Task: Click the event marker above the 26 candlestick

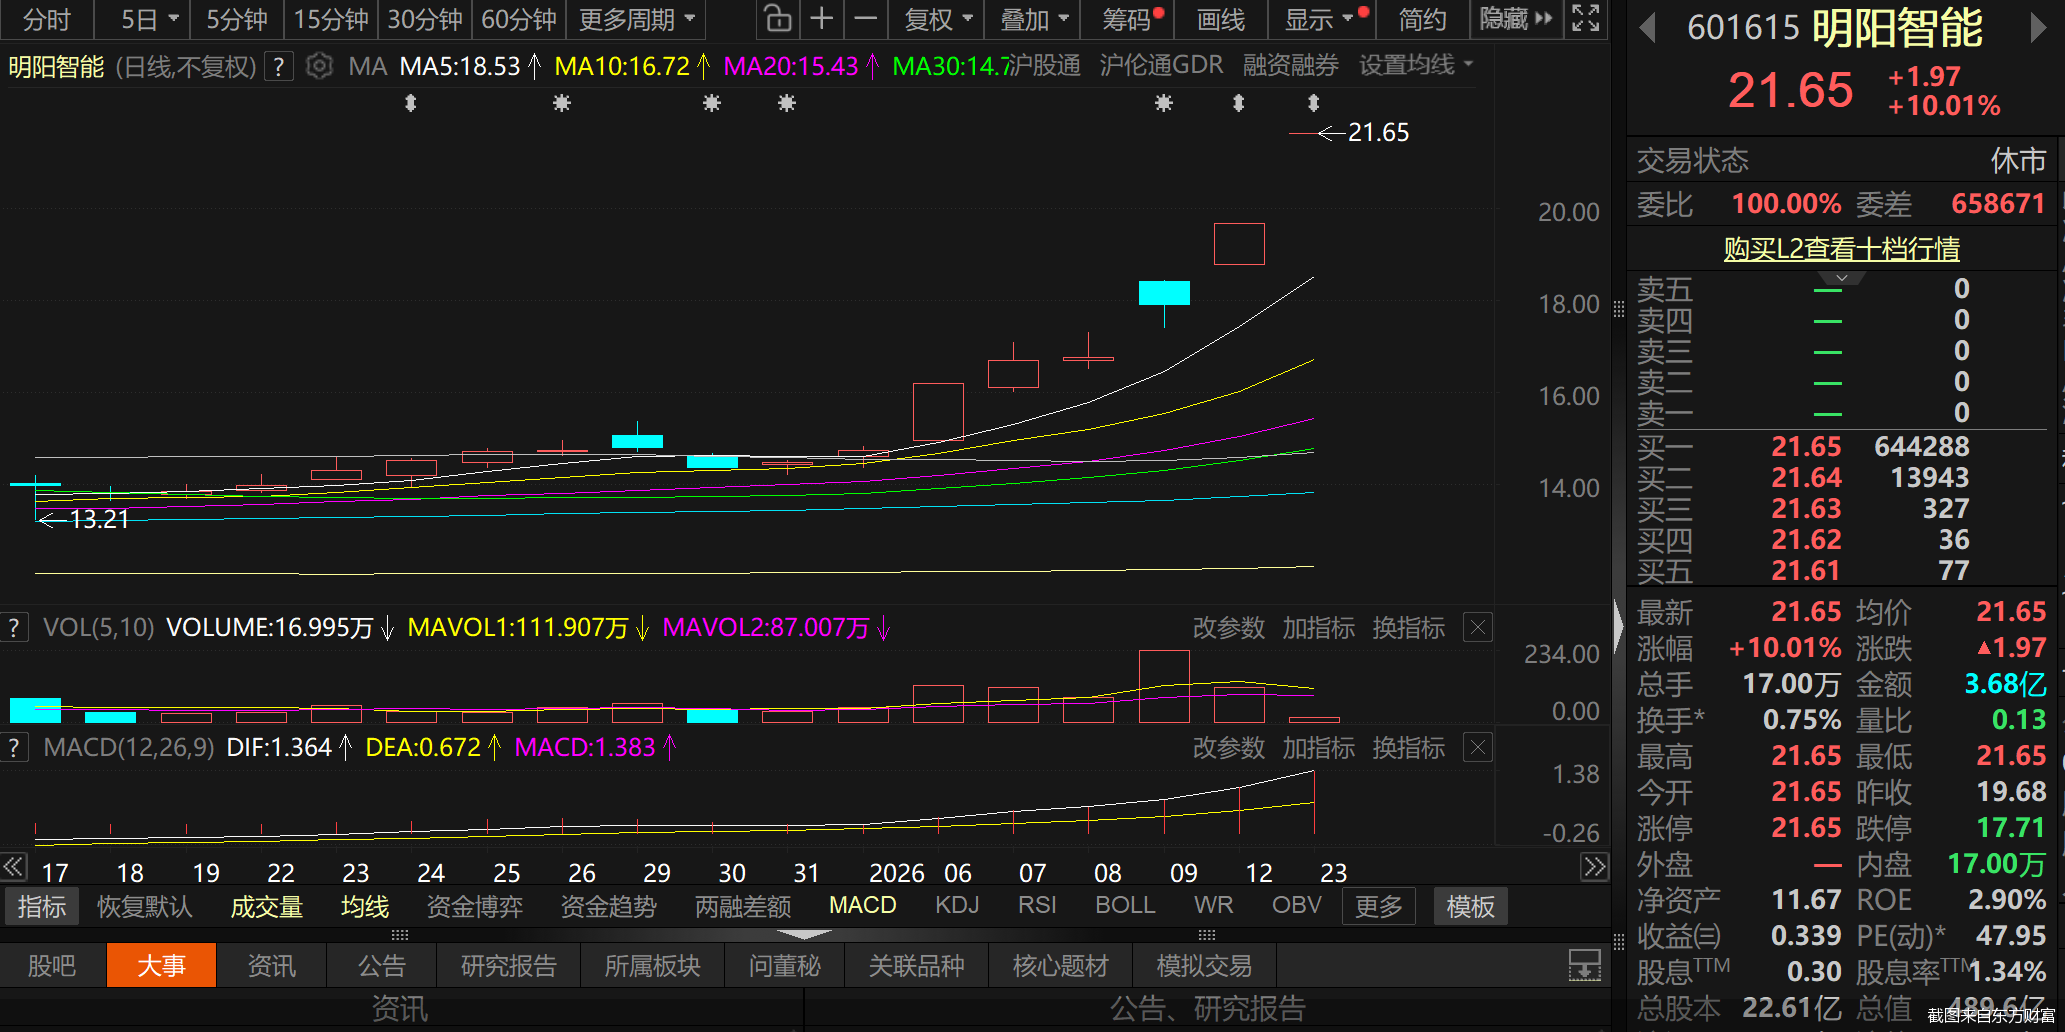Action: [562, 103]
